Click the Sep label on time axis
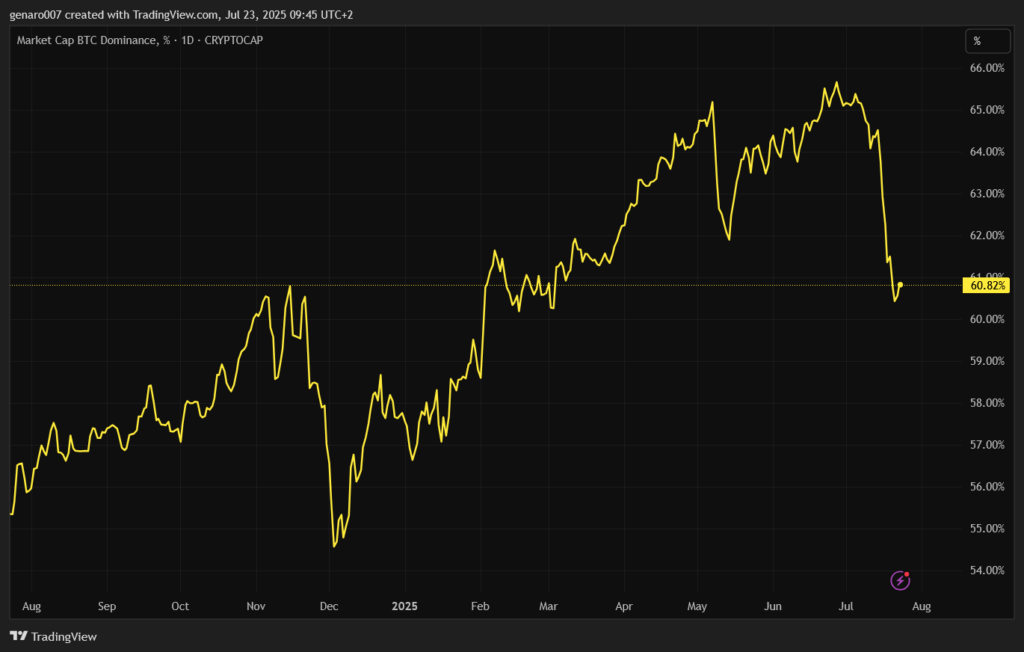1024x652 pixels. coord(107,606)
